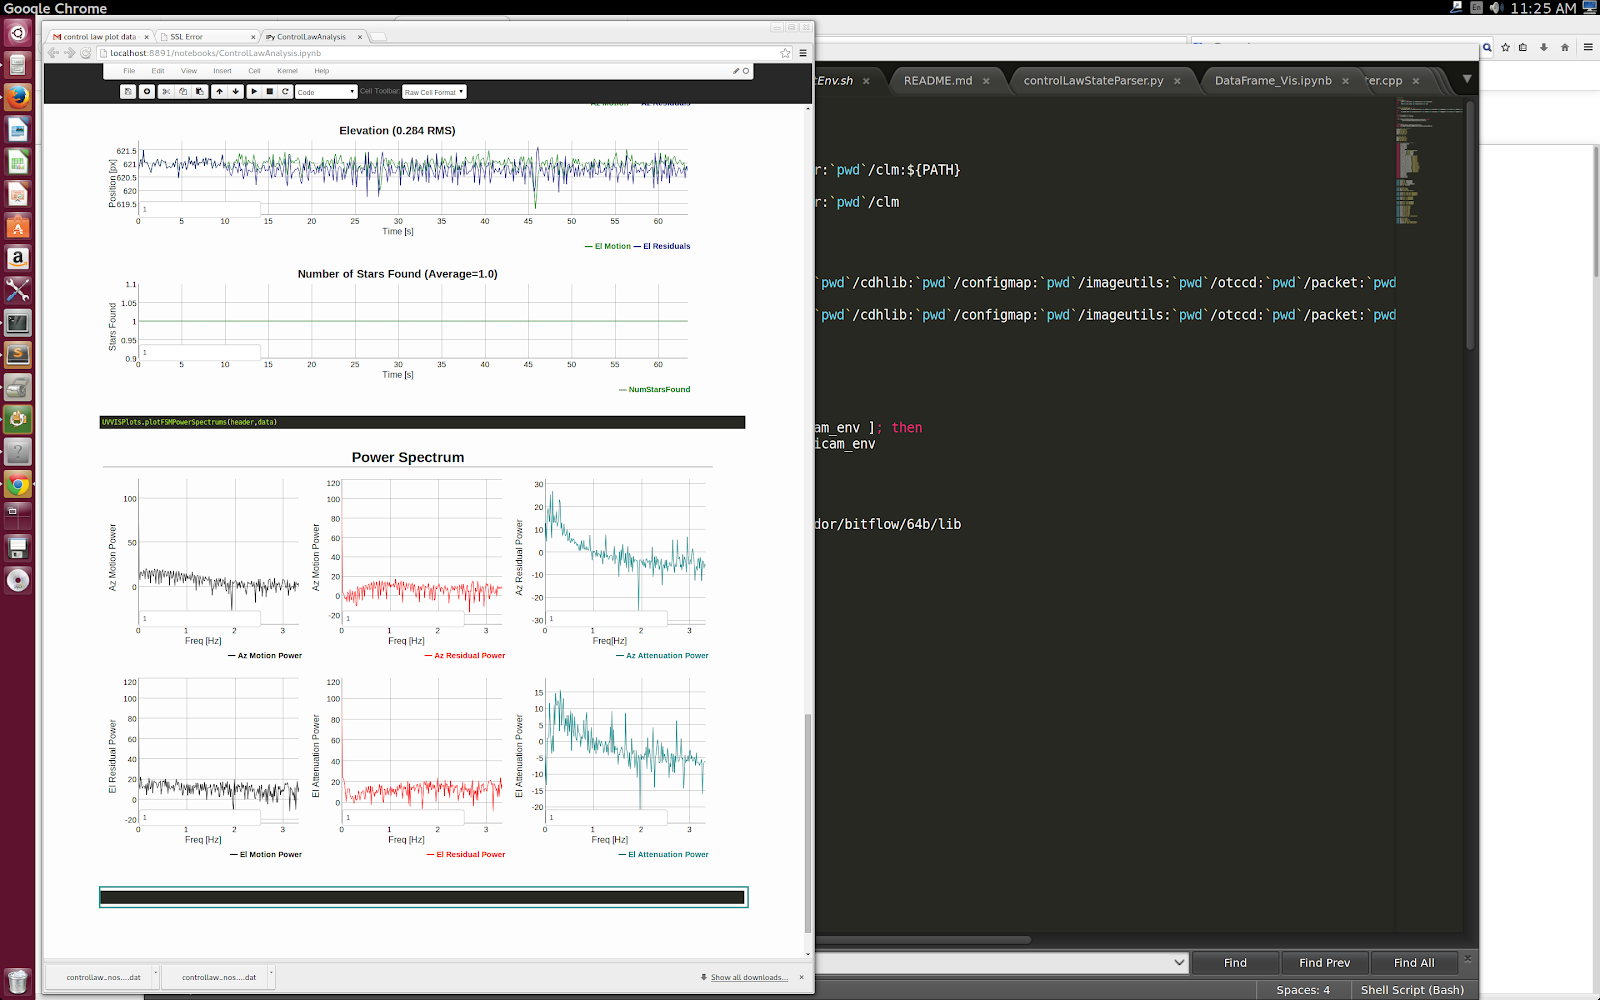The image size is (1600, 1000).
Task: Click the Find button in Sublime
Action: click(x=1235, y=963)
